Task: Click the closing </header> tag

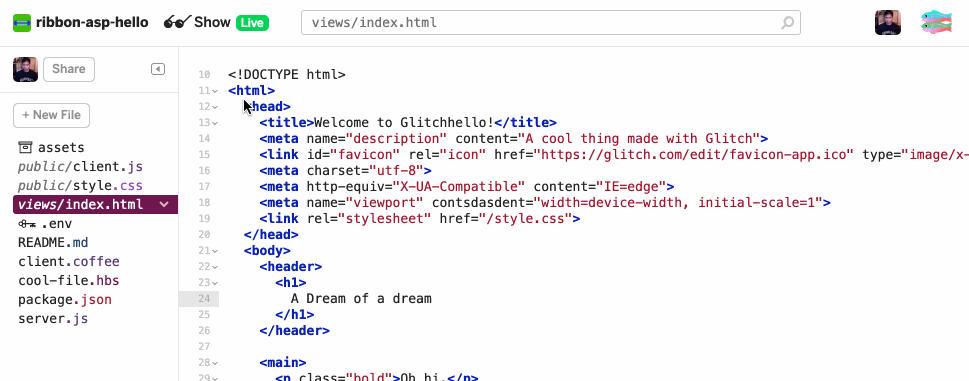Action: (295, 331)
